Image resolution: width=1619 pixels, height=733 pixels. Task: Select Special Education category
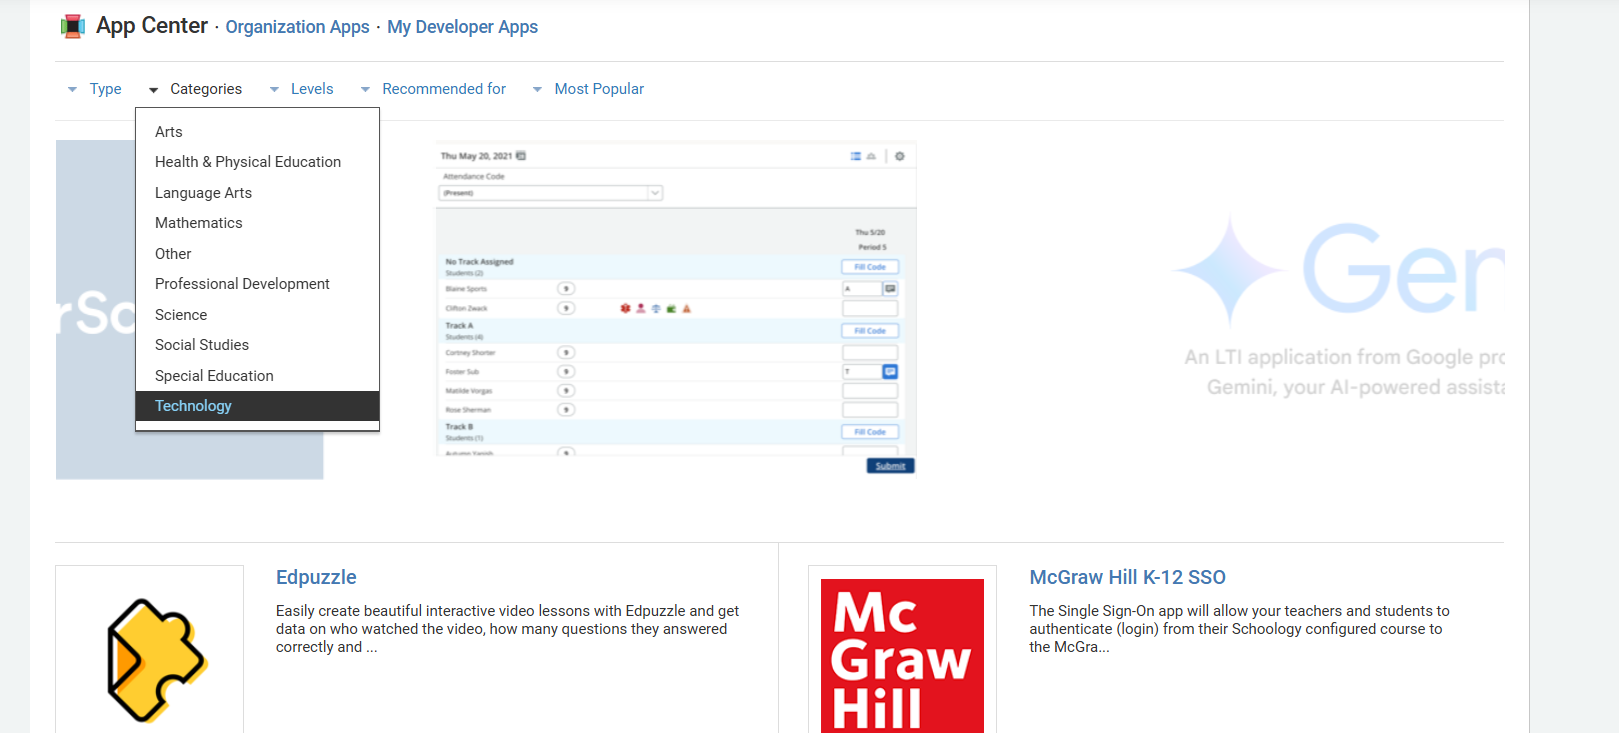click(x=257, y=376)
